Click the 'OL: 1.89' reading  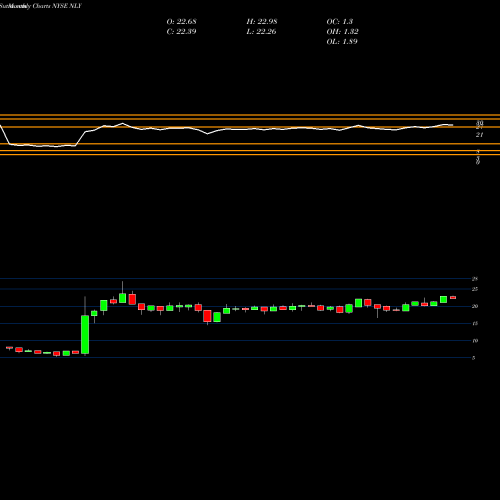(342, 42)
